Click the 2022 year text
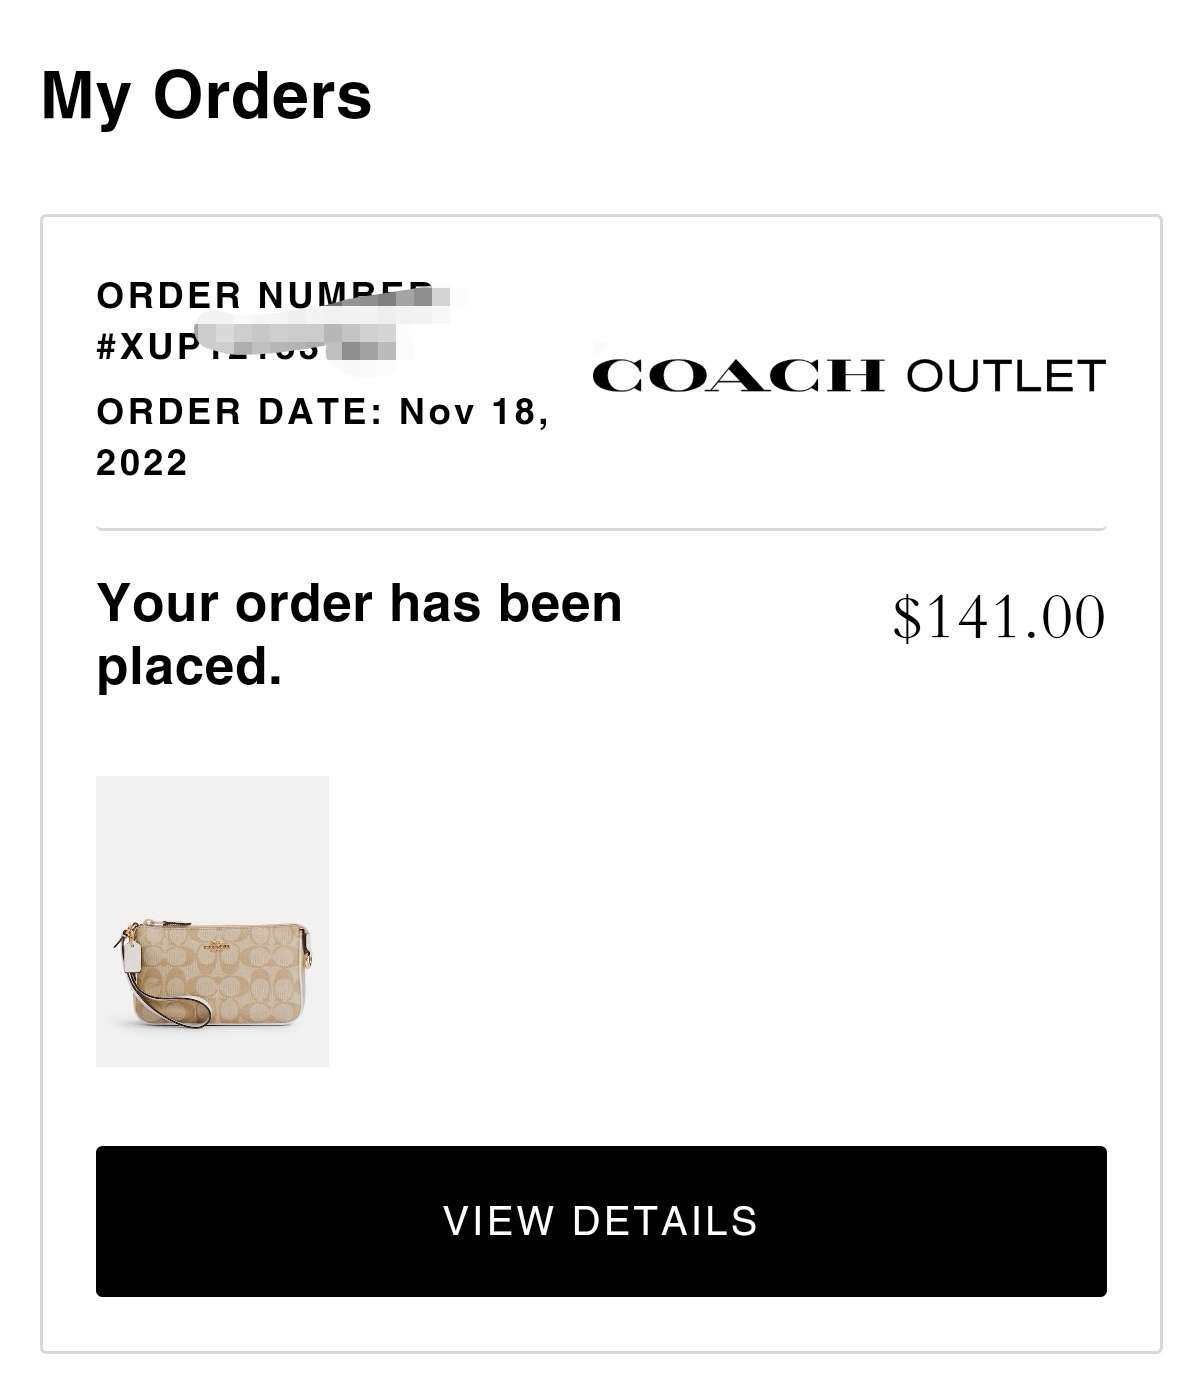This screenshot has height=1381, width=1188. tap(142, 463)
